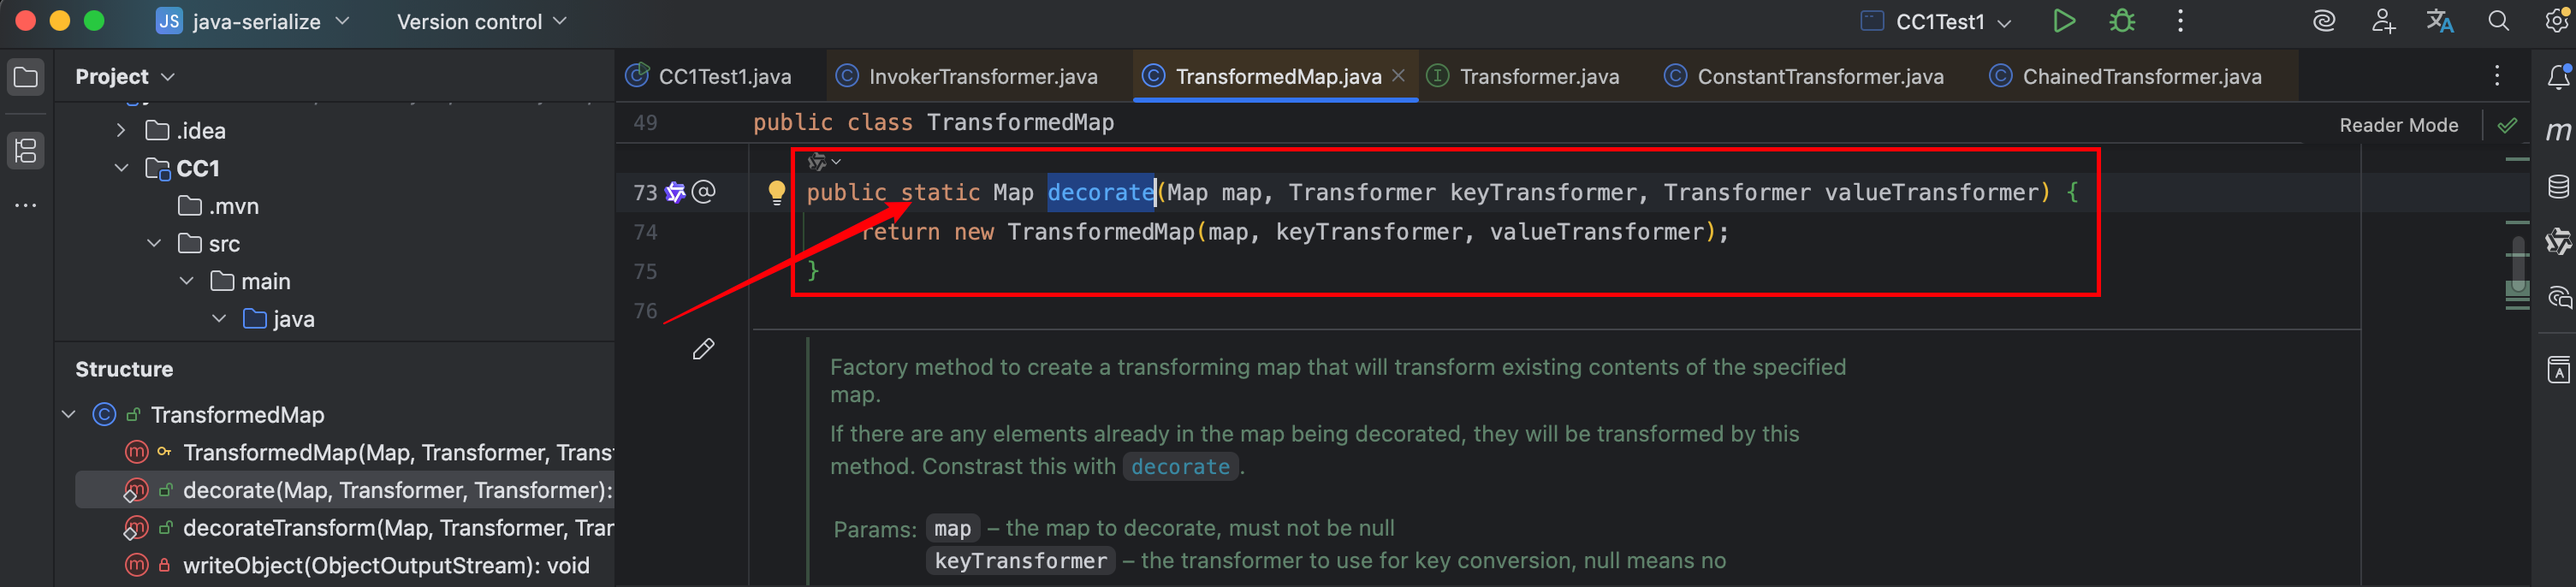Switch to the InvokerTransformer.java tab

pyautogui.click(x=982, y=77)
